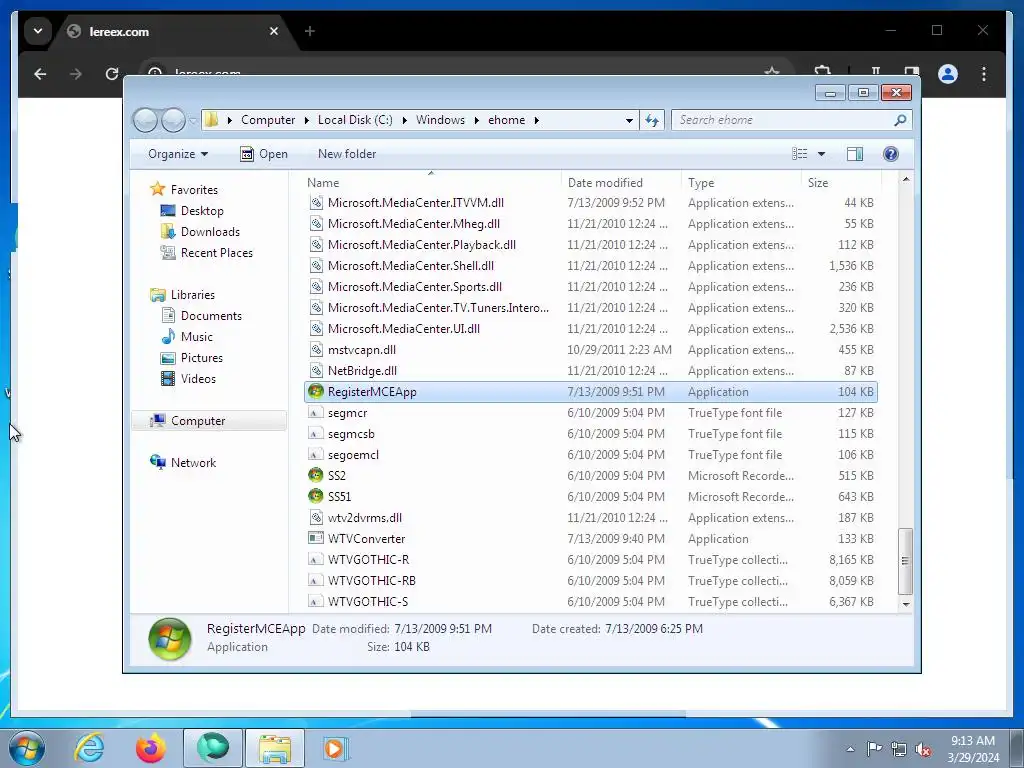Select mstvcapn.dll file icon
Viewport: 1024px width, 768px height.
[315, 349]
